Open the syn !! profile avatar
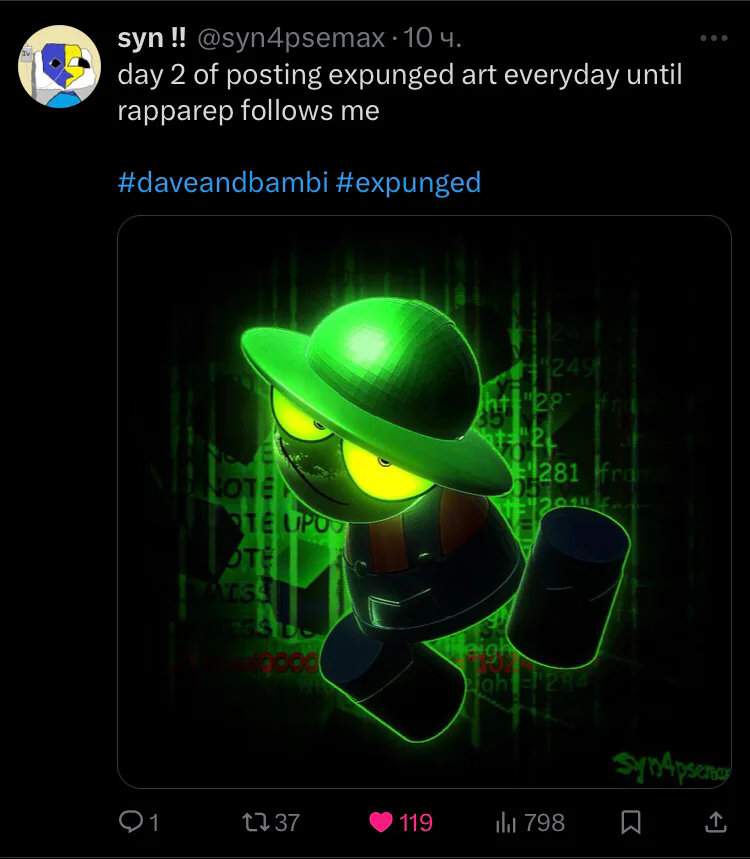 coord(60,66)
